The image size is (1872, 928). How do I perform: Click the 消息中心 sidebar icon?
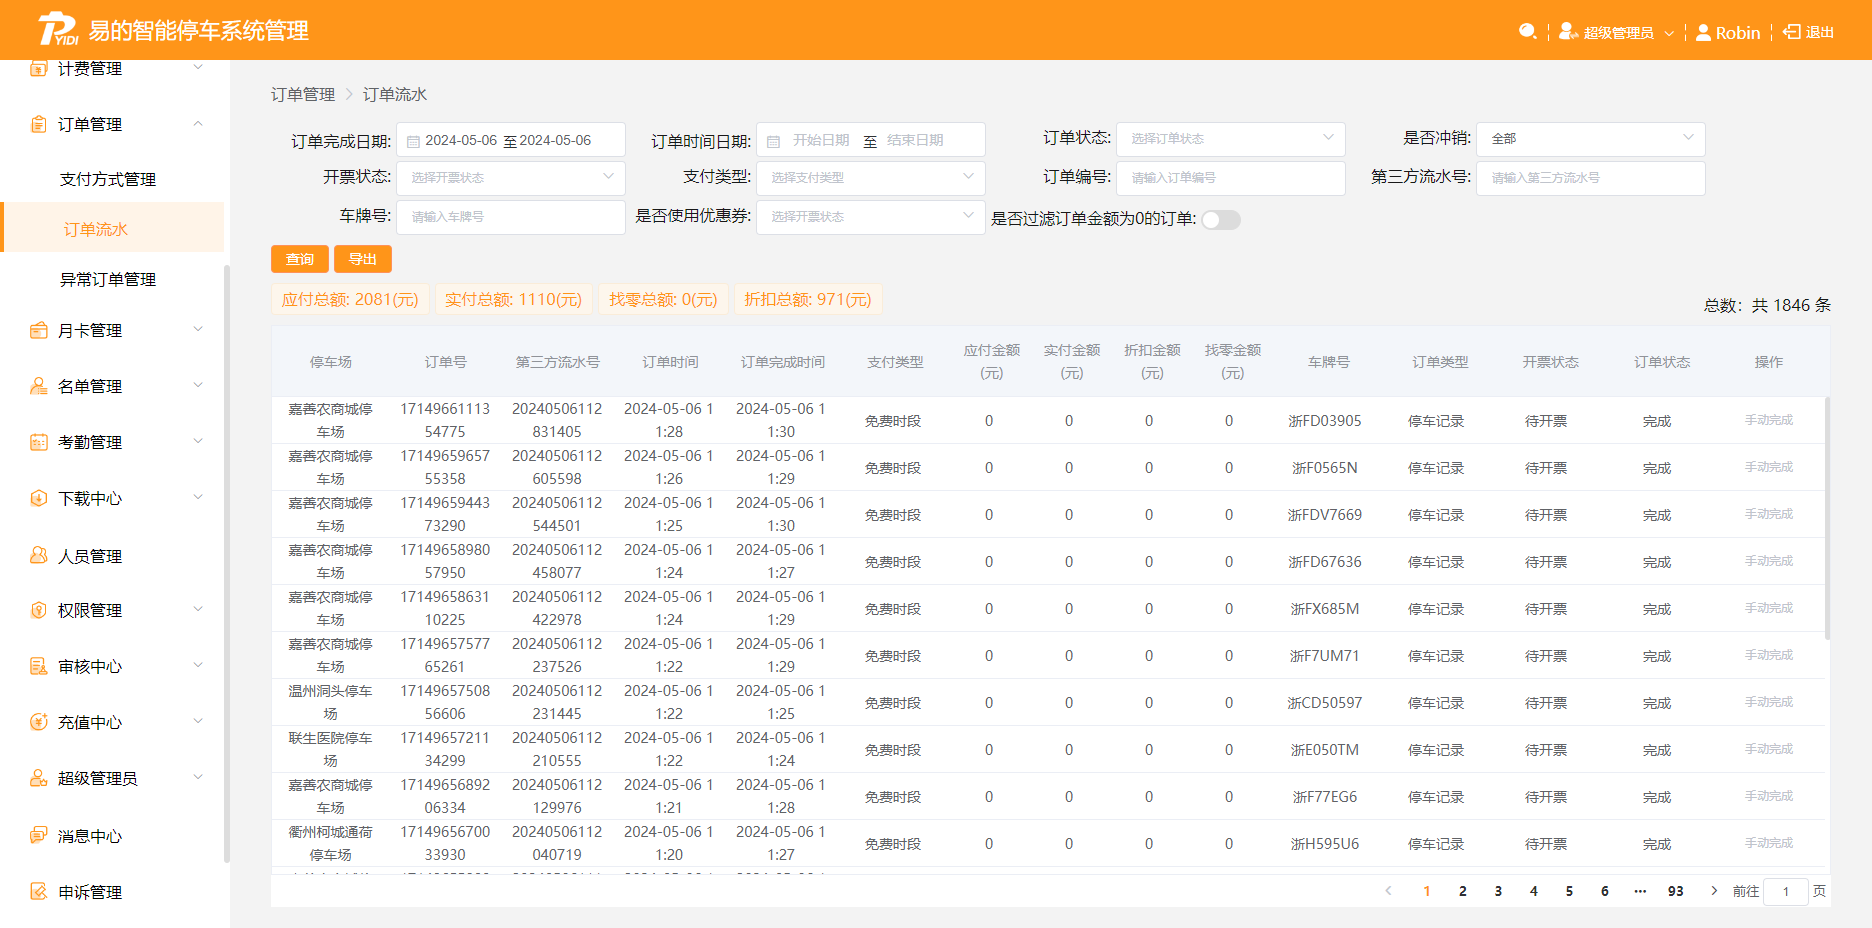tap(39, 835)
